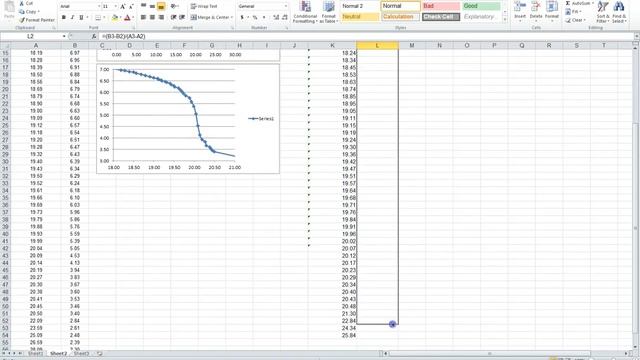640x360 pixels.
Task: Select the column L header
Action: (x=377, y=45)
